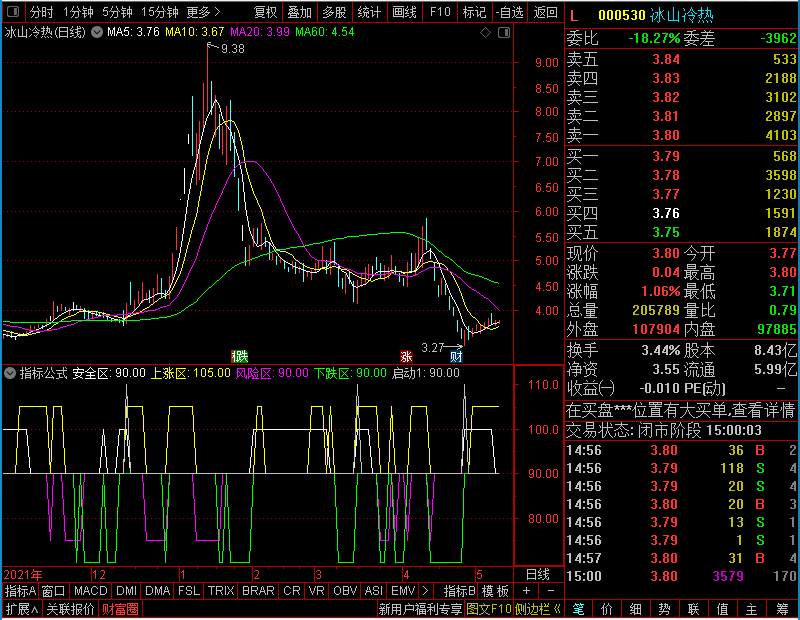The width and height of the screenshot is (800, 620).
Task: Switch the indicator to ASI
Action: pyautogui.click(x=373, y=591)
